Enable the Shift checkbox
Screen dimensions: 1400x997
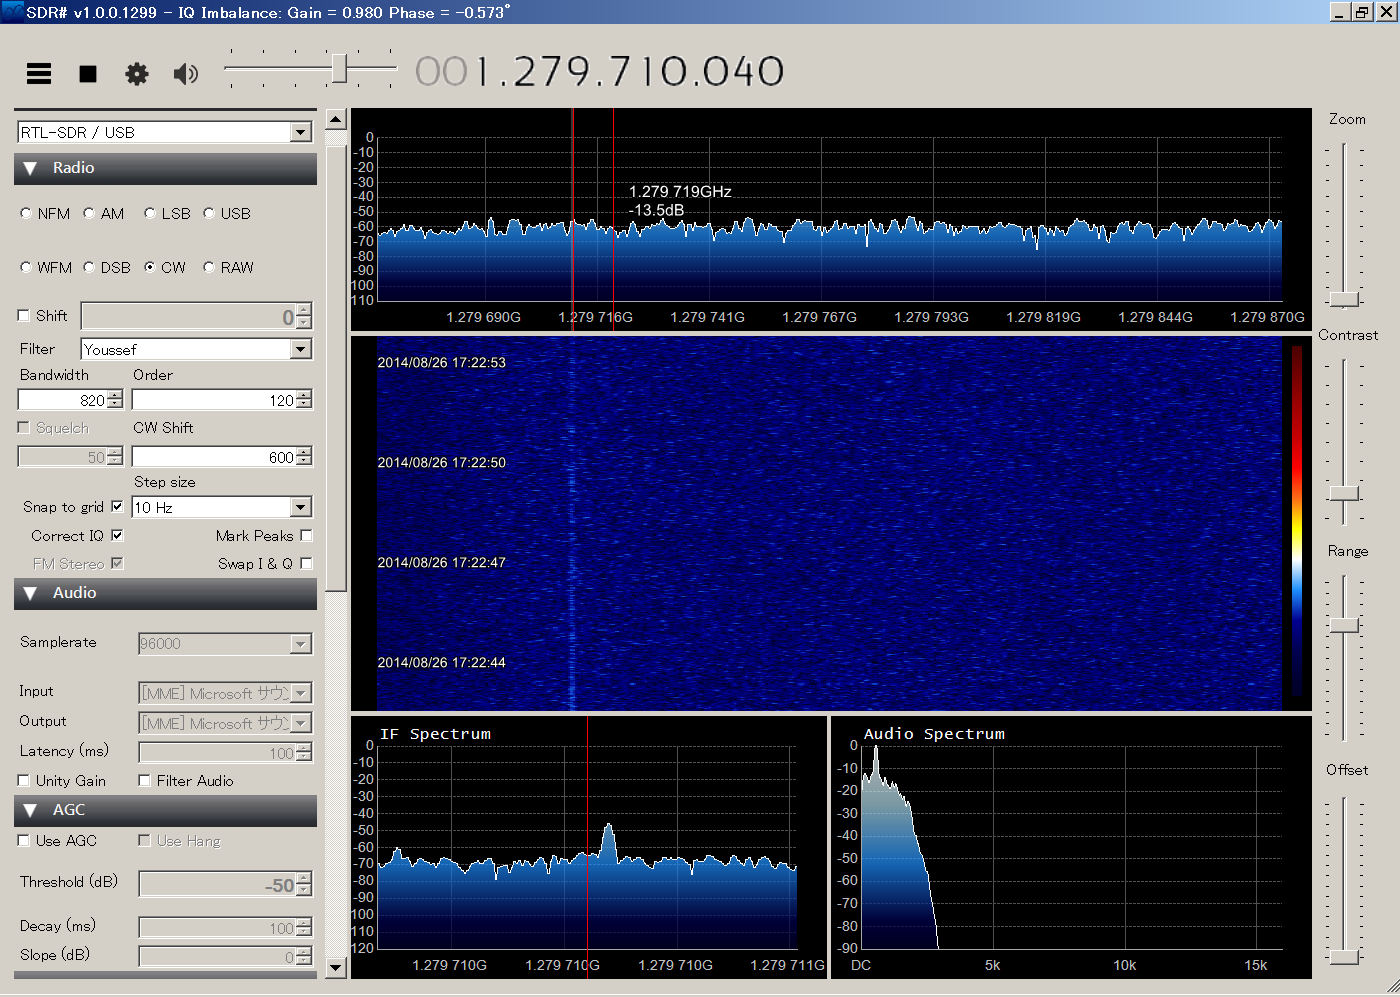pyautogui.click(x=24, y=315)
